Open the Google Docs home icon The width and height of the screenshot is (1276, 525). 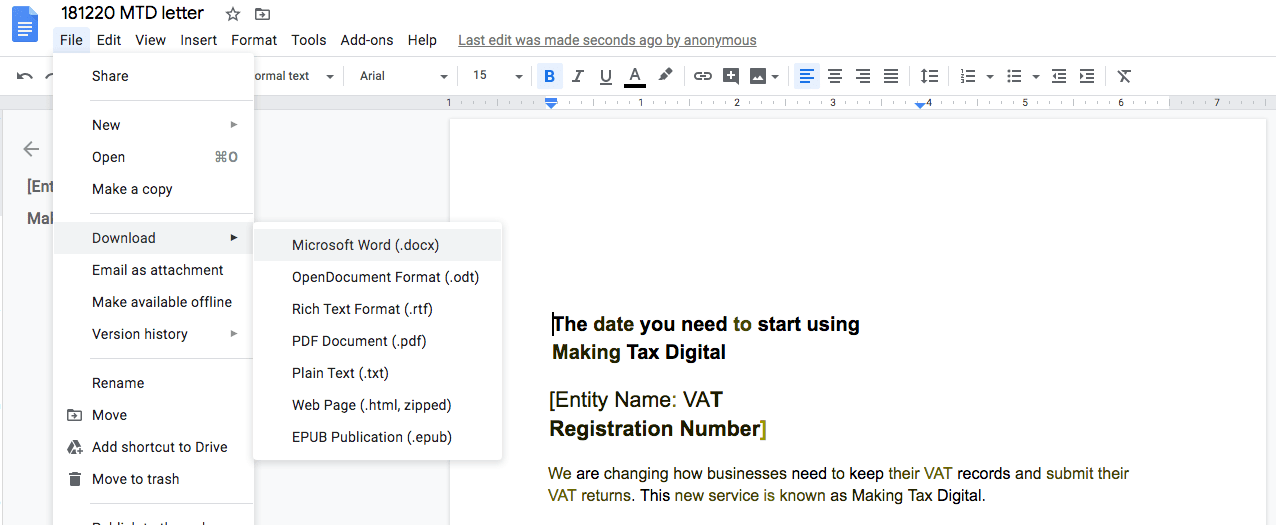25,24
